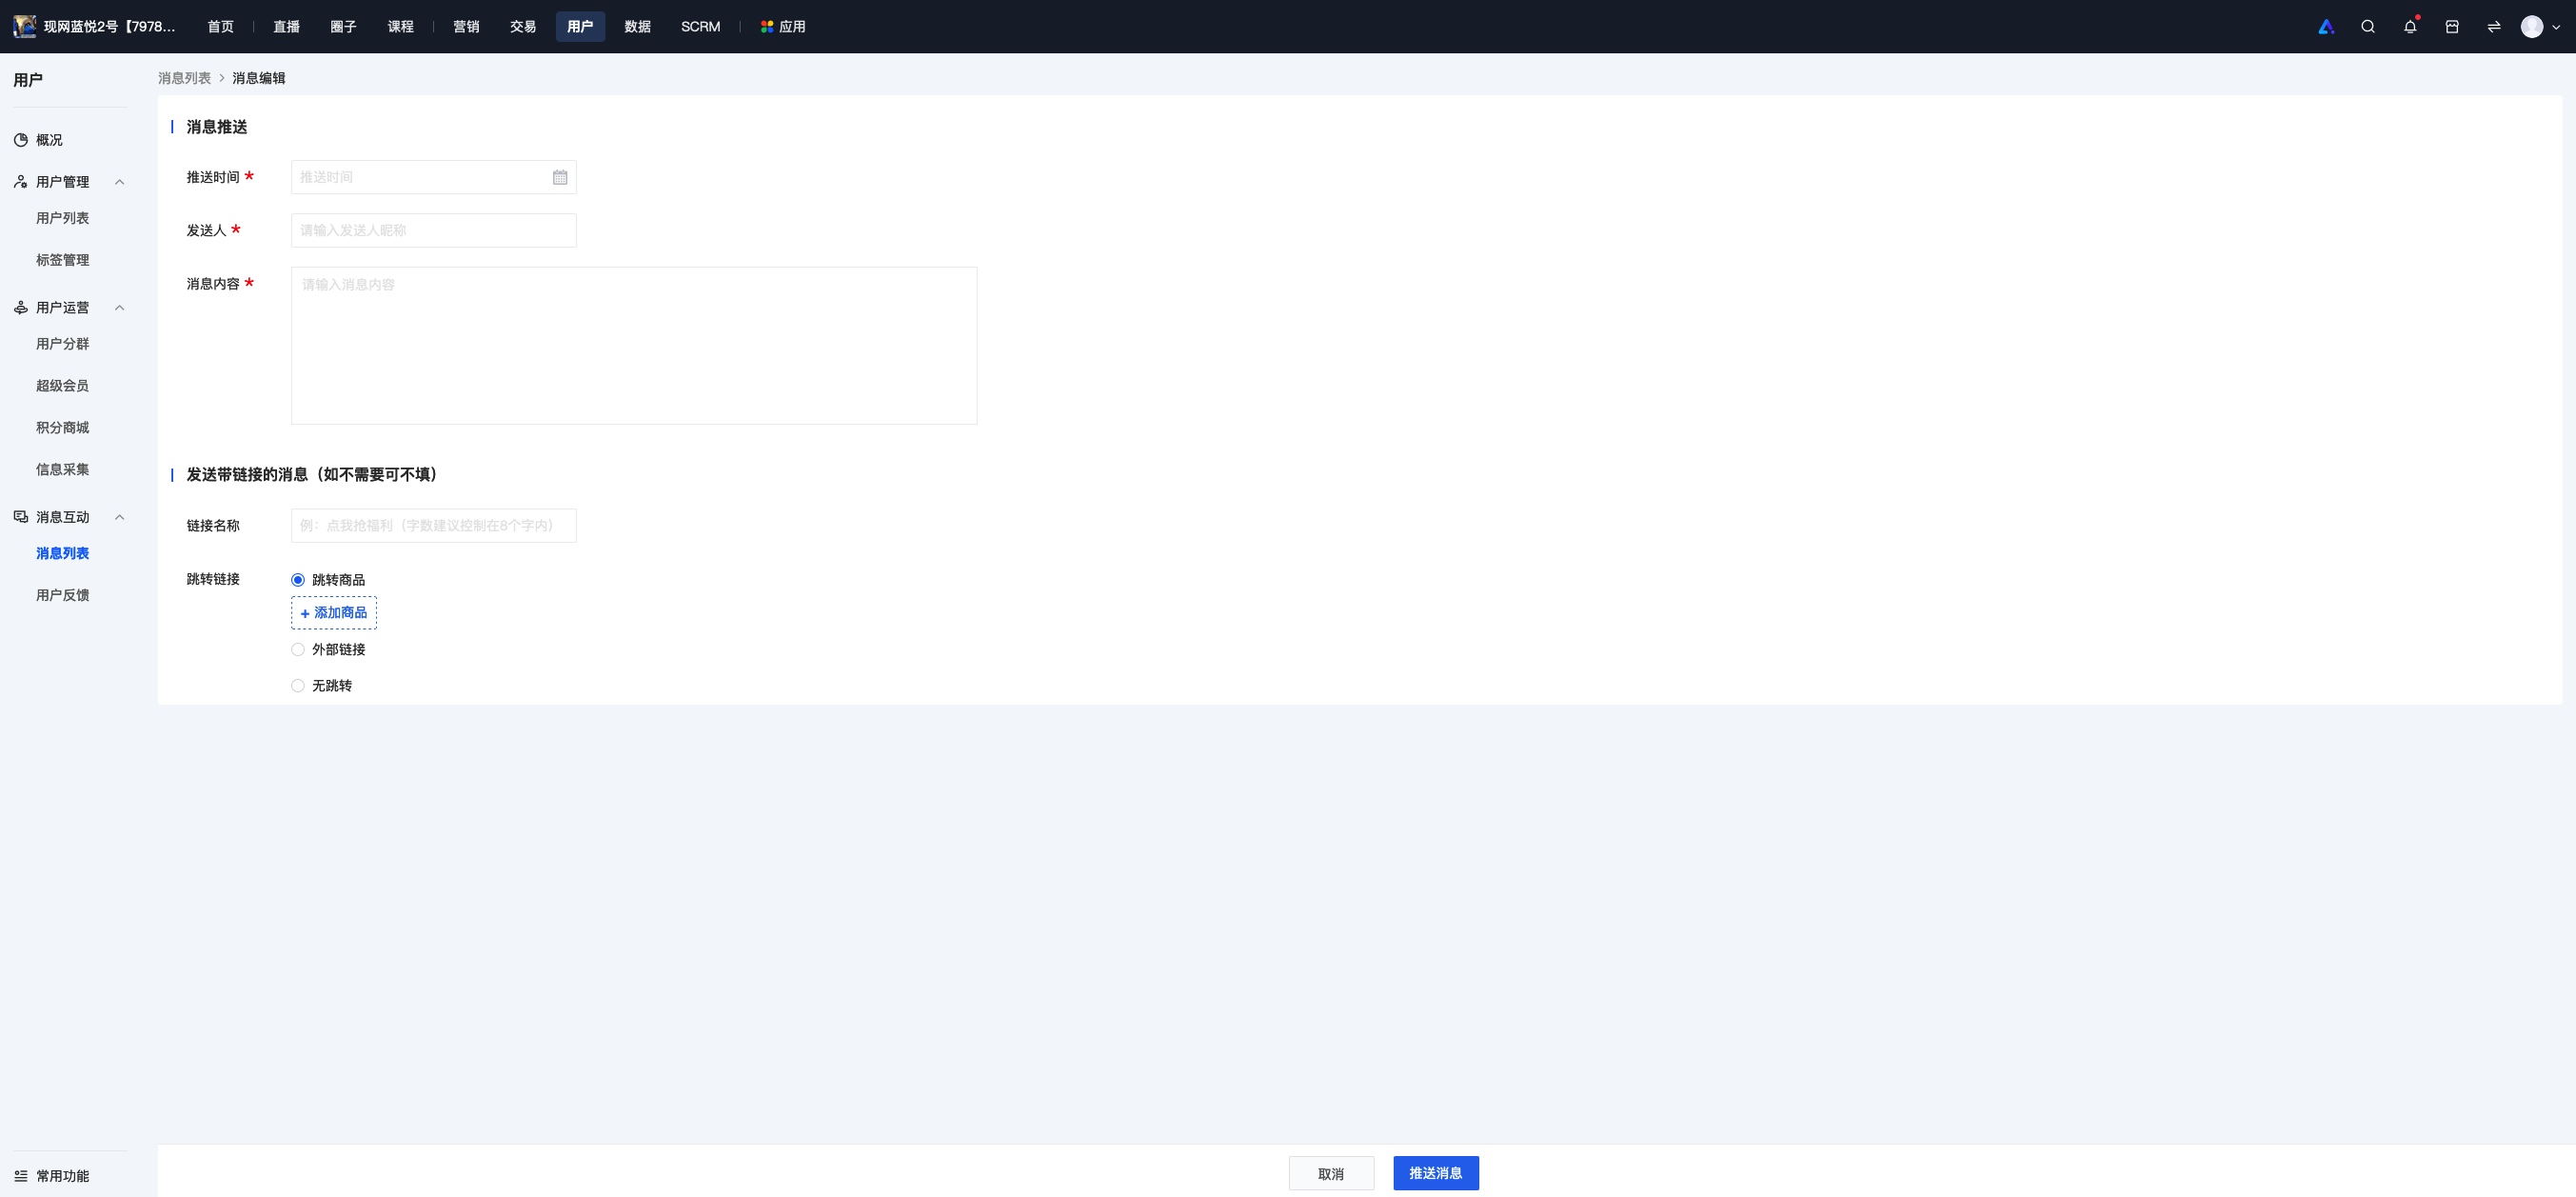This screenshot has width=2576, height=1197.
Task: Click the user operations icon
Action: [x=21, y=308]
